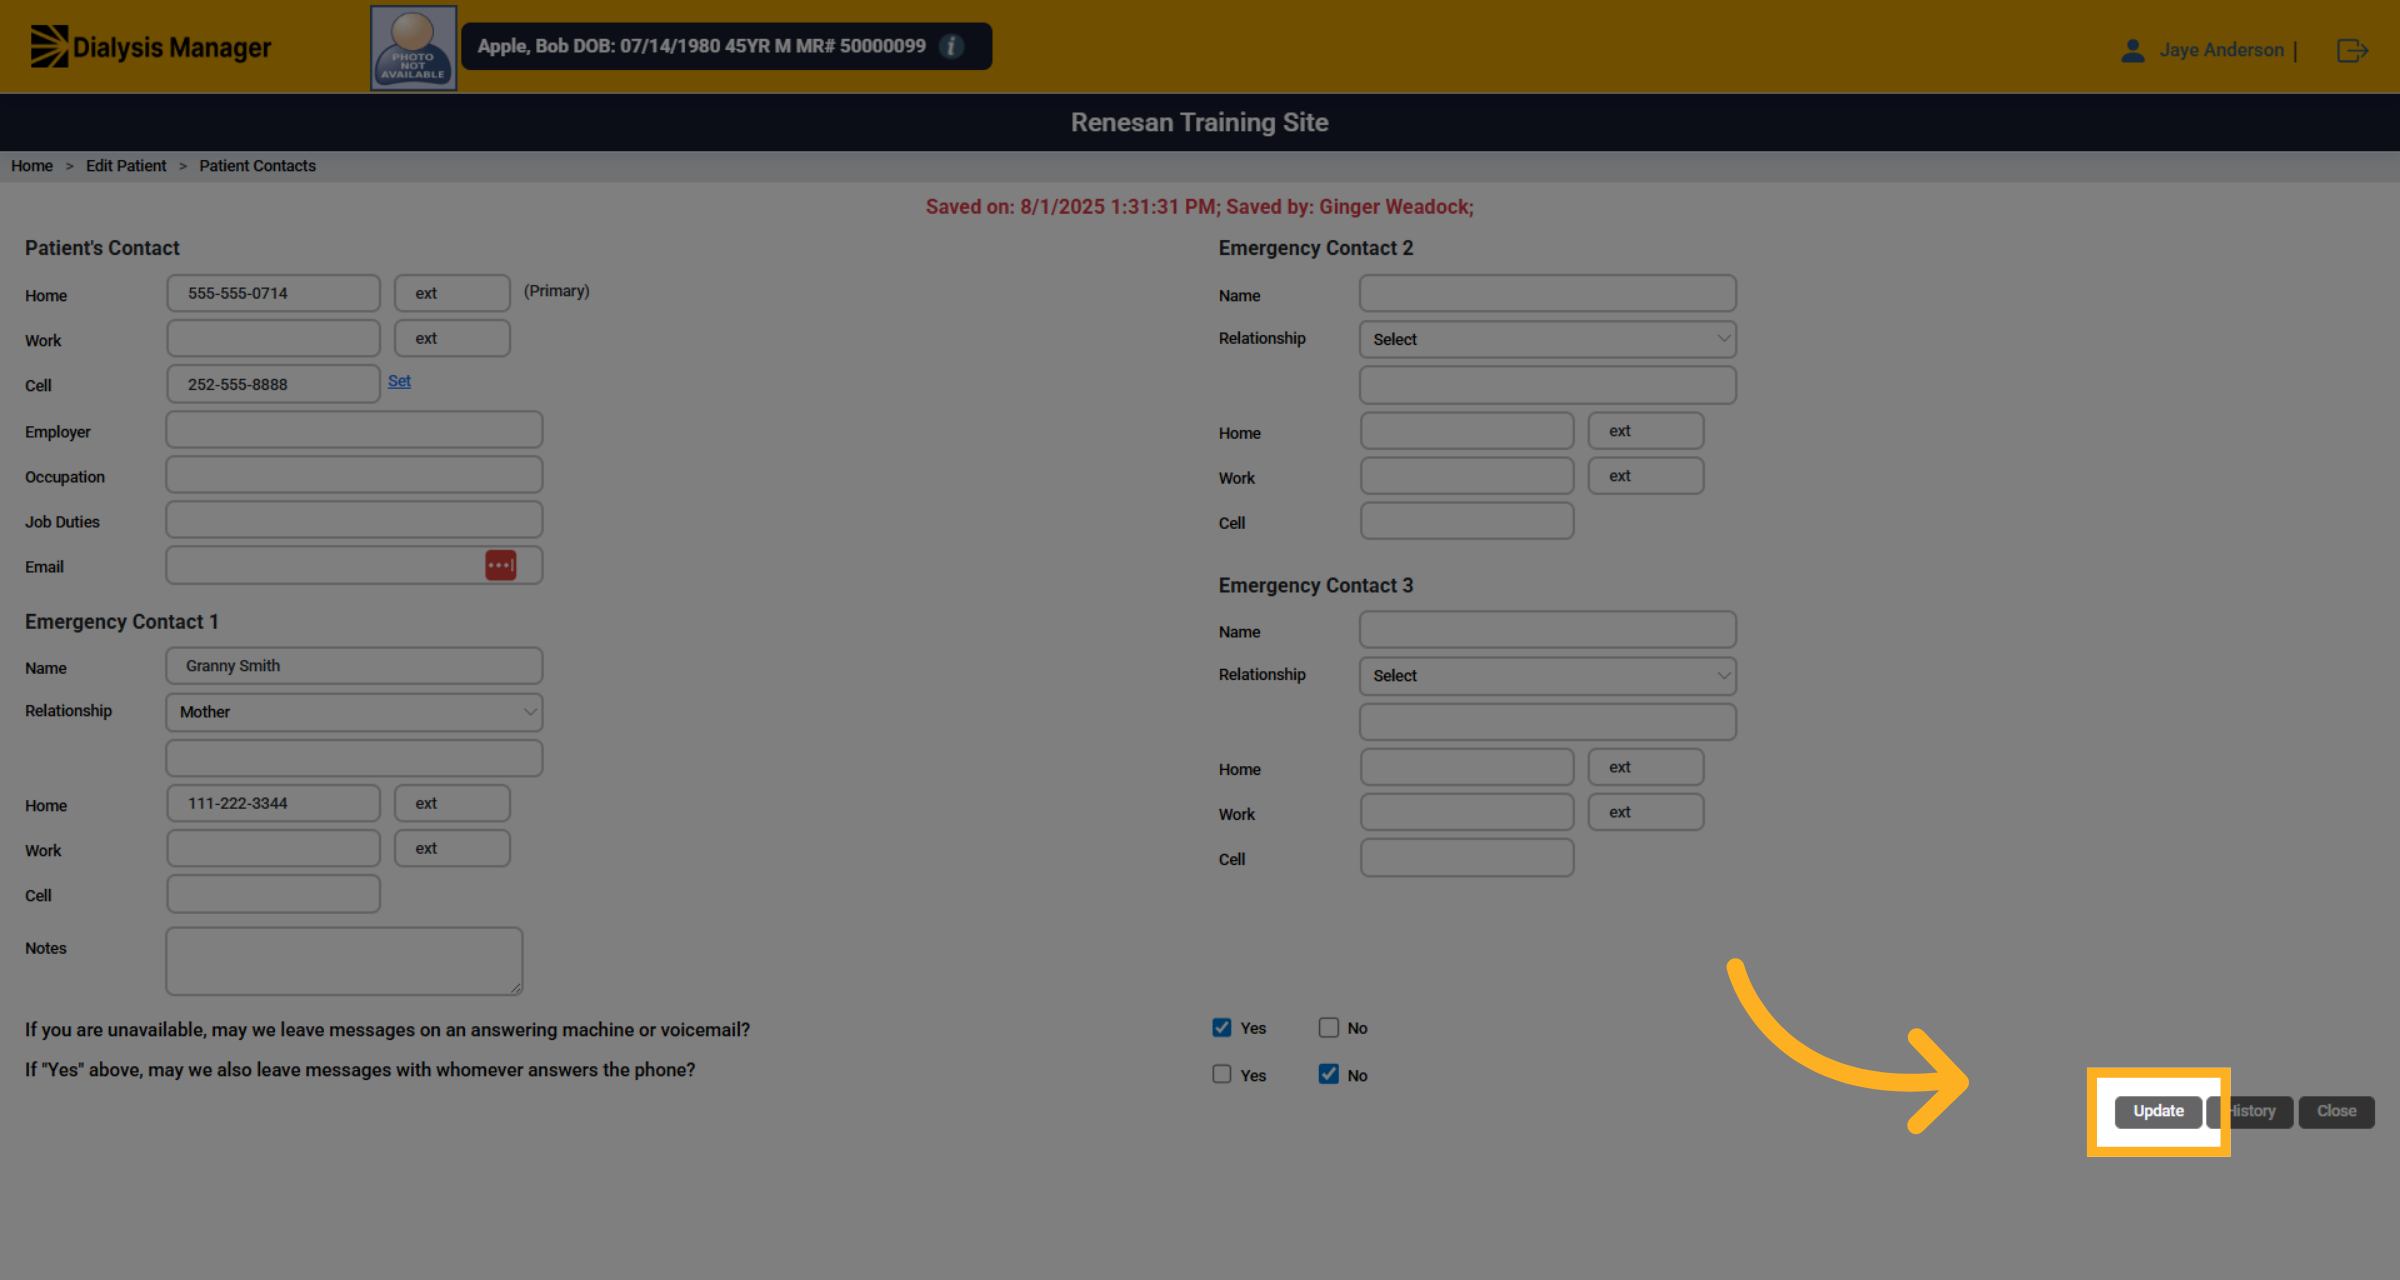Go to Edit Patient breadcrumb
Screen dimensions: 2400x1280
pyautogui.click(x=126, y=166)
